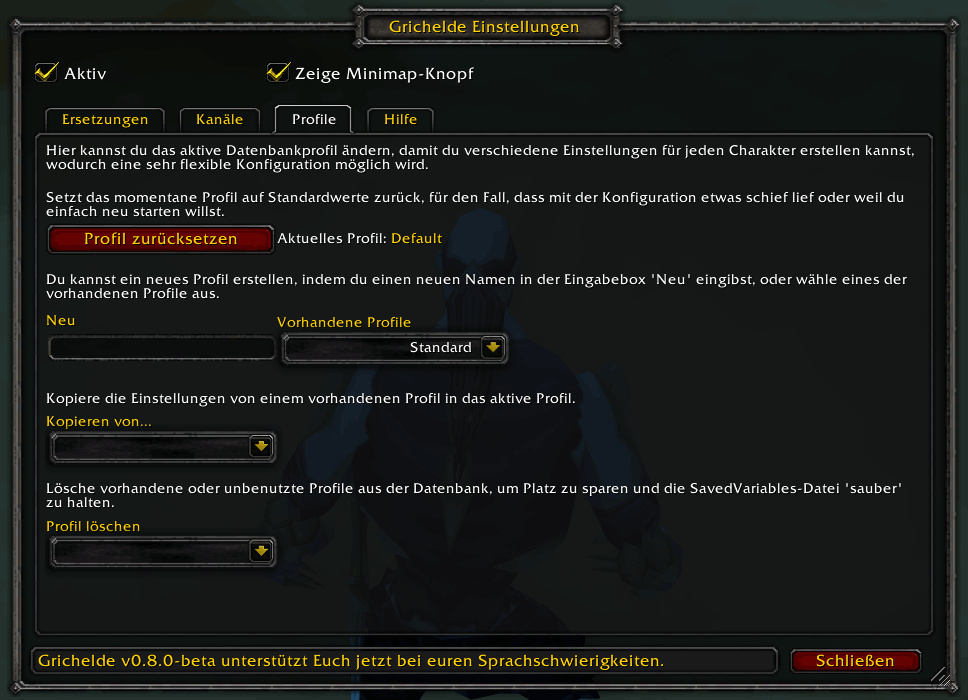
Task: Click the yellow checkmark icon beside Aktiv
Action: click(x=46, y=72)
